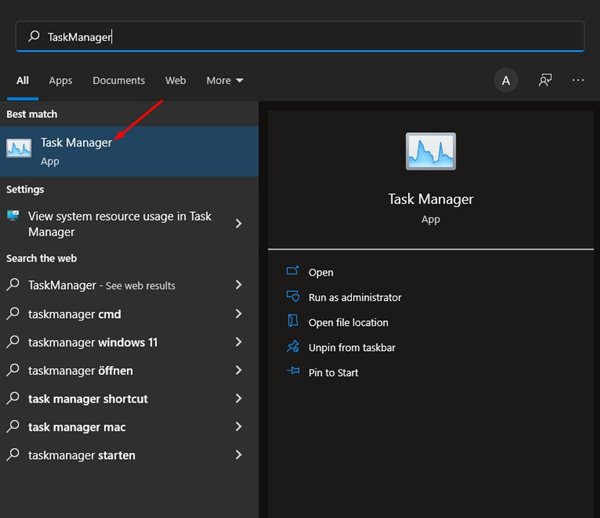Switch to the Web tab

(176, 81)
